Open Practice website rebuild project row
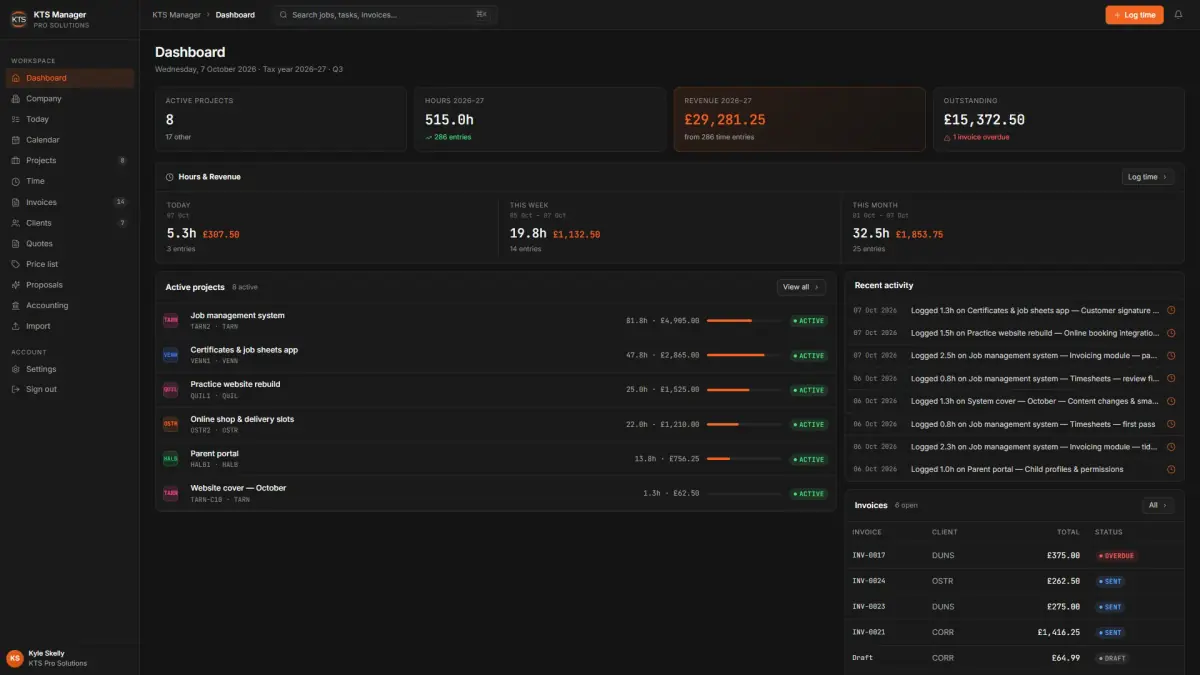Viewport: 1200px width, 675px height. 496,389
